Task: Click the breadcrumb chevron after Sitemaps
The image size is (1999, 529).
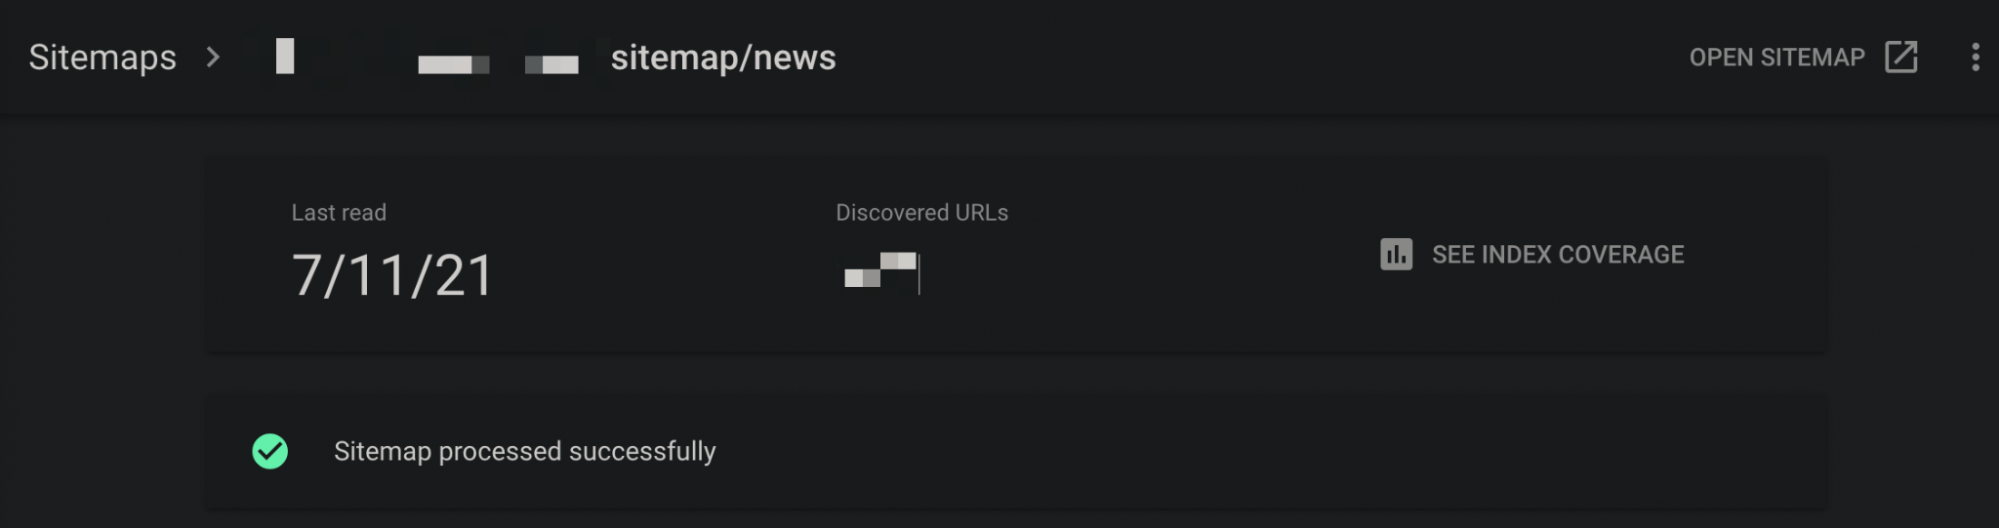Action: point(212,57)
